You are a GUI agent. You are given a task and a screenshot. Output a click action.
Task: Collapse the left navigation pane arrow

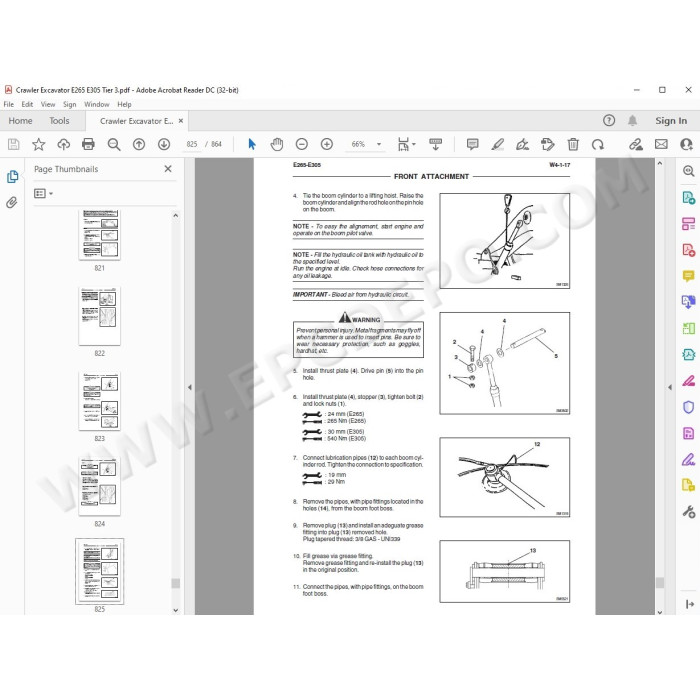(x=190, y=387)
